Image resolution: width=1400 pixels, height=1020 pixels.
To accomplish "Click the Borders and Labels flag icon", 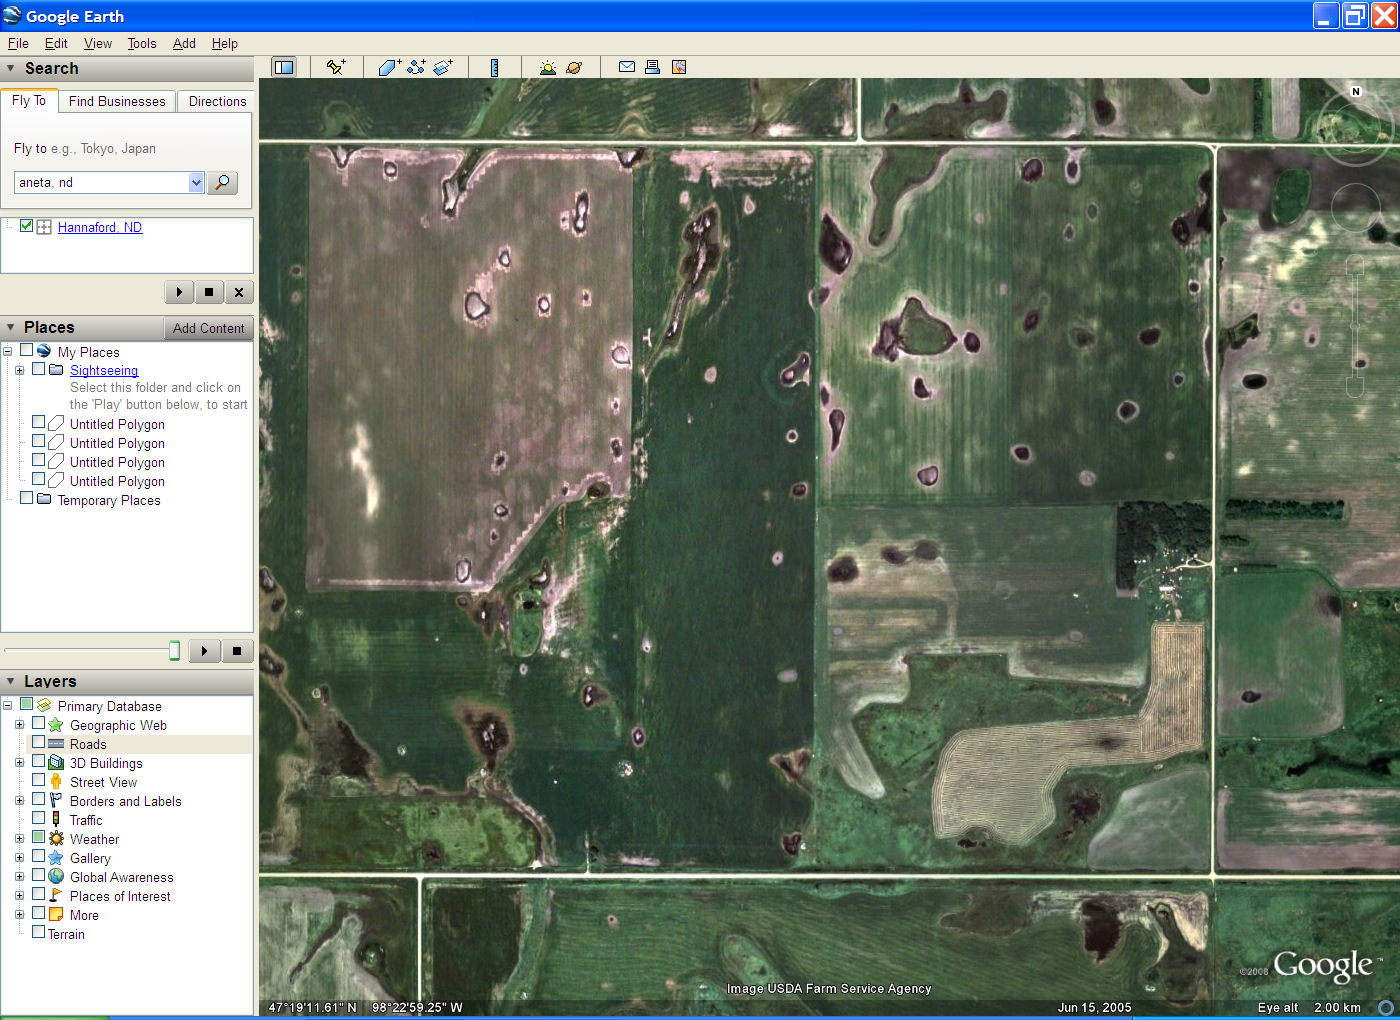I will (56, 800).
